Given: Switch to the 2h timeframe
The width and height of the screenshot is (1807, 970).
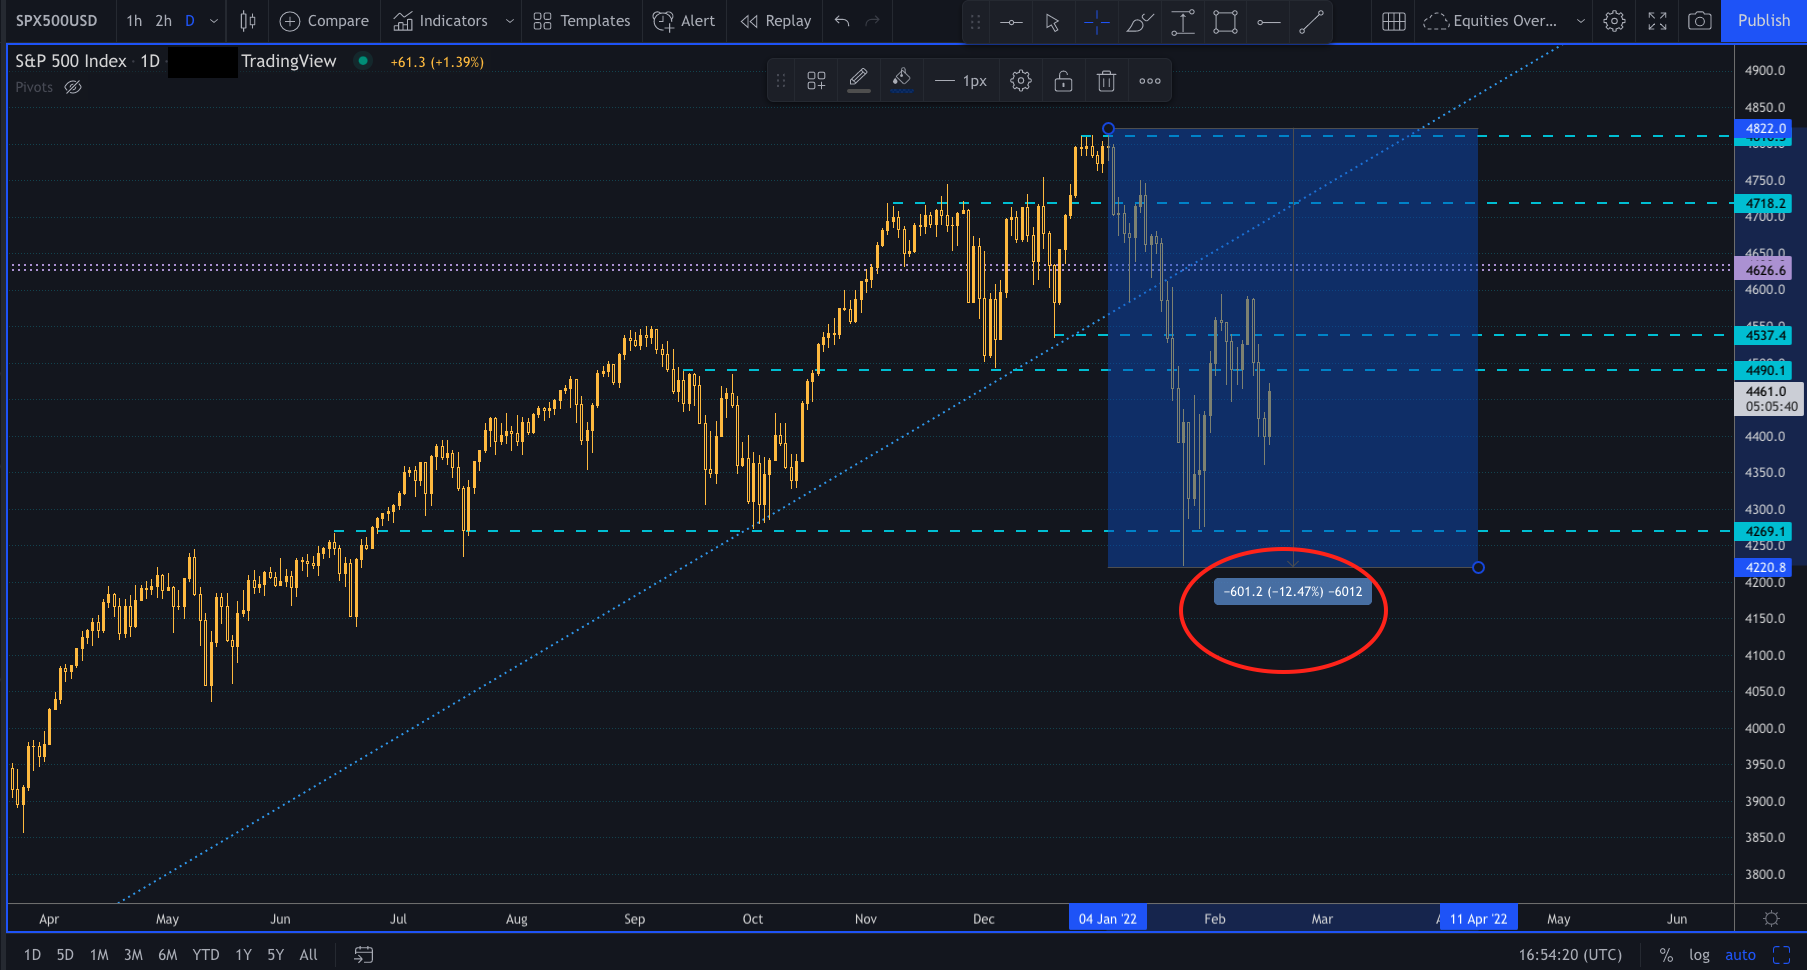Looking at the screenshot, I should [x=163, y=20].
